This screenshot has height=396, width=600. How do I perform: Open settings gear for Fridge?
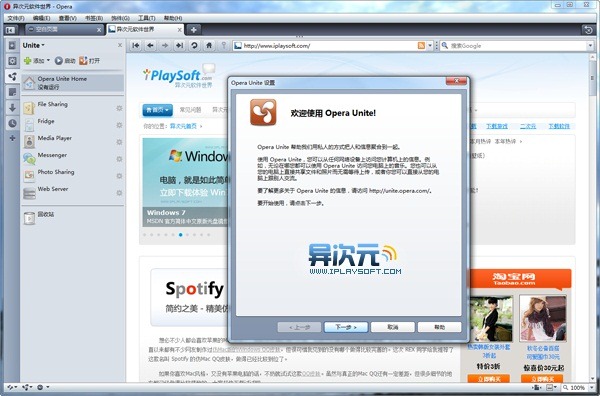pyautogui.click(x=119, y=125)
